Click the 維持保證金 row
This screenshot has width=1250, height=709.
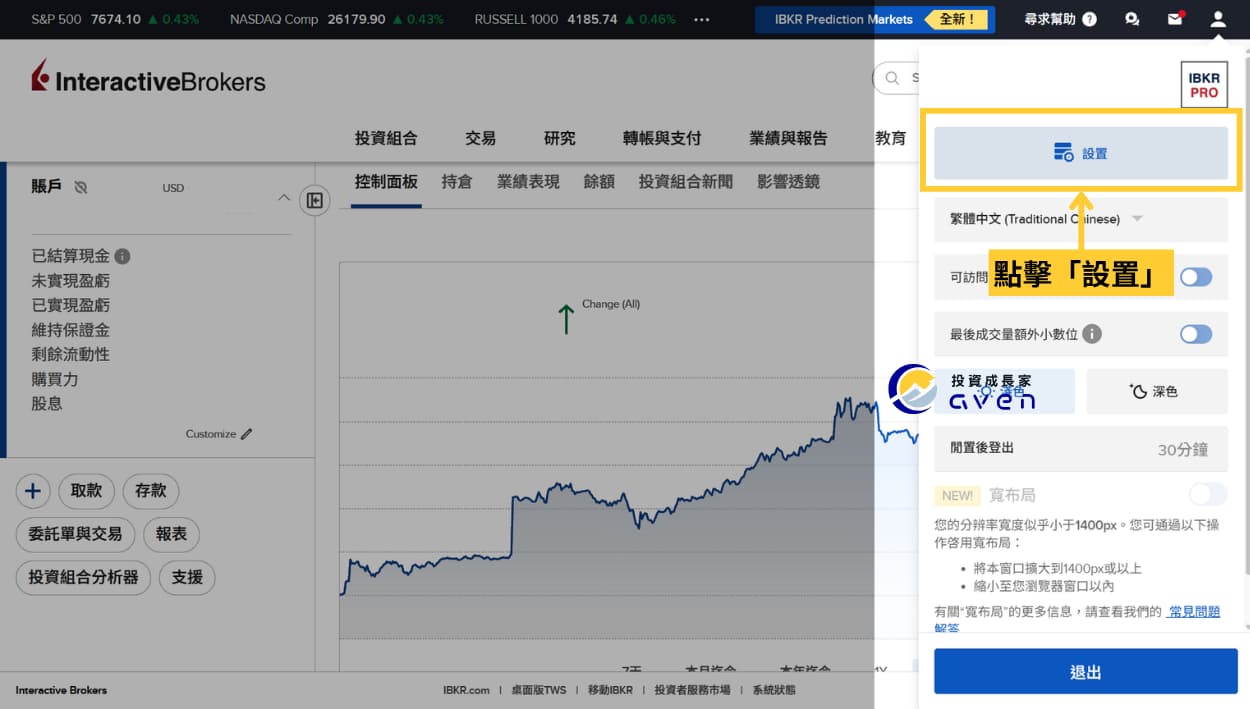pos(70,330)
